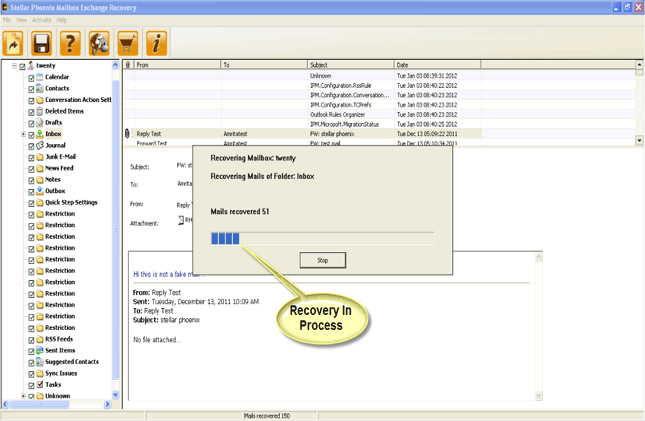Click the Drafts folder icon
645x421 pixels.
(x=40, y=123)
